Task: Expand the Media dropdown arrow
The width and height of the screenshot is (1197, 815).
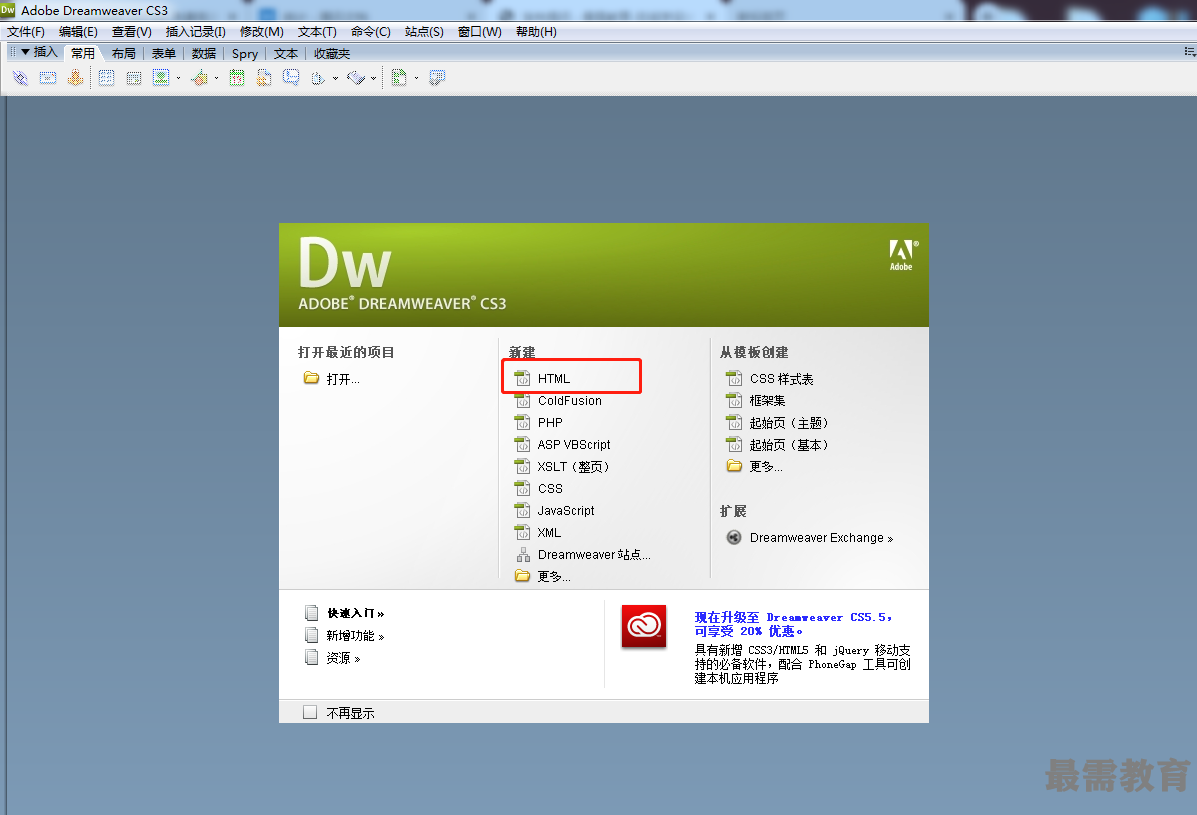Action: [x=217, y=78]
